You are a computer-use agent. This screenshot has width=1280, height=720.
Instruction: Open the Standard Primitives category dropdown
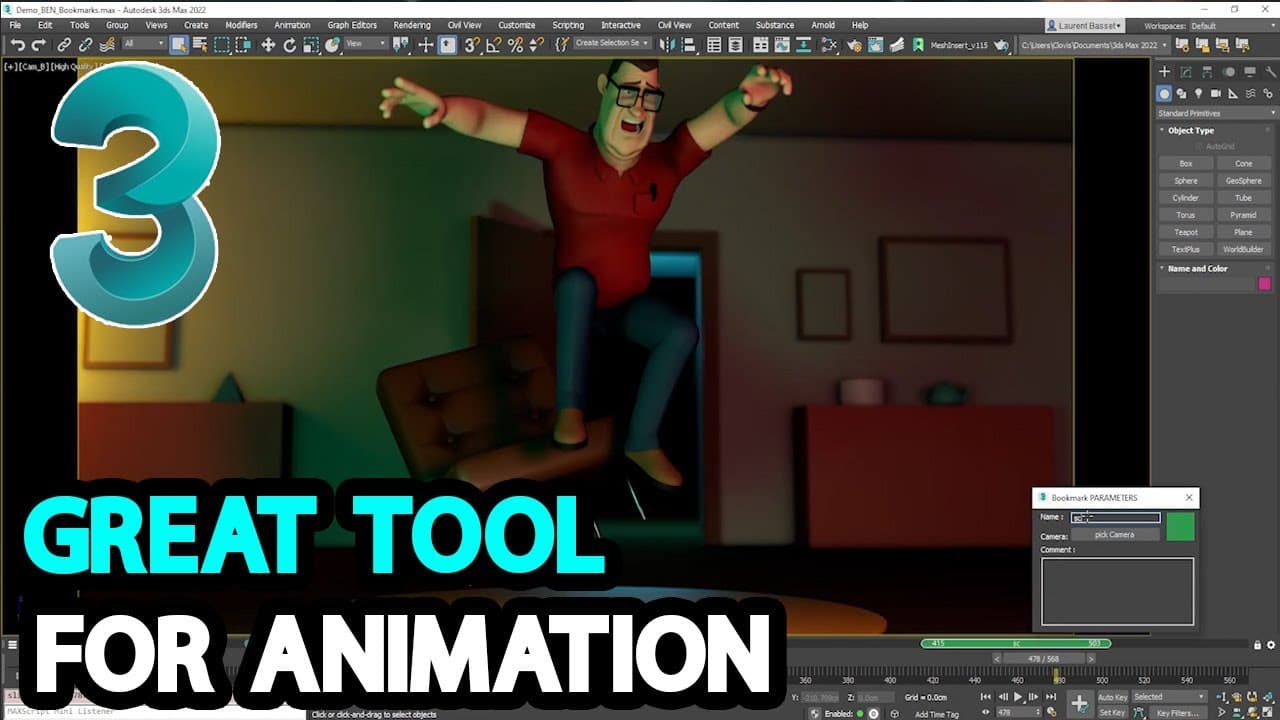click(1215, 113)
